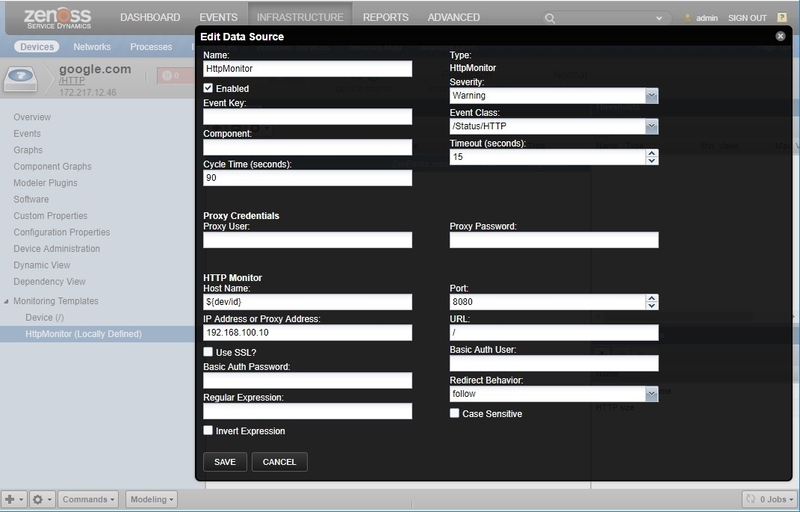Click the Cycle Time input field
The height and width of the screenshot is (512, 800).
coord(308,178)
